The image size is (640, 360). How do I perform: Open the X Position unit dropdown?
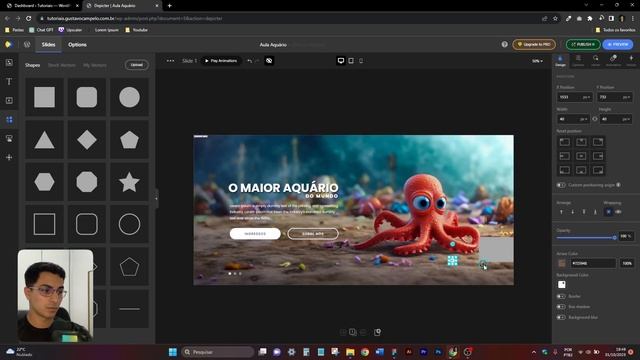(587, 97)
